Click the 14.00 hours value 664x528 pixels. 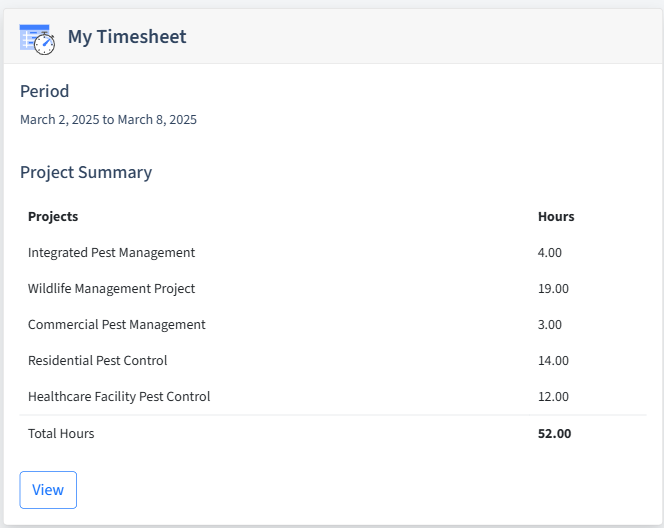point(553,361)
